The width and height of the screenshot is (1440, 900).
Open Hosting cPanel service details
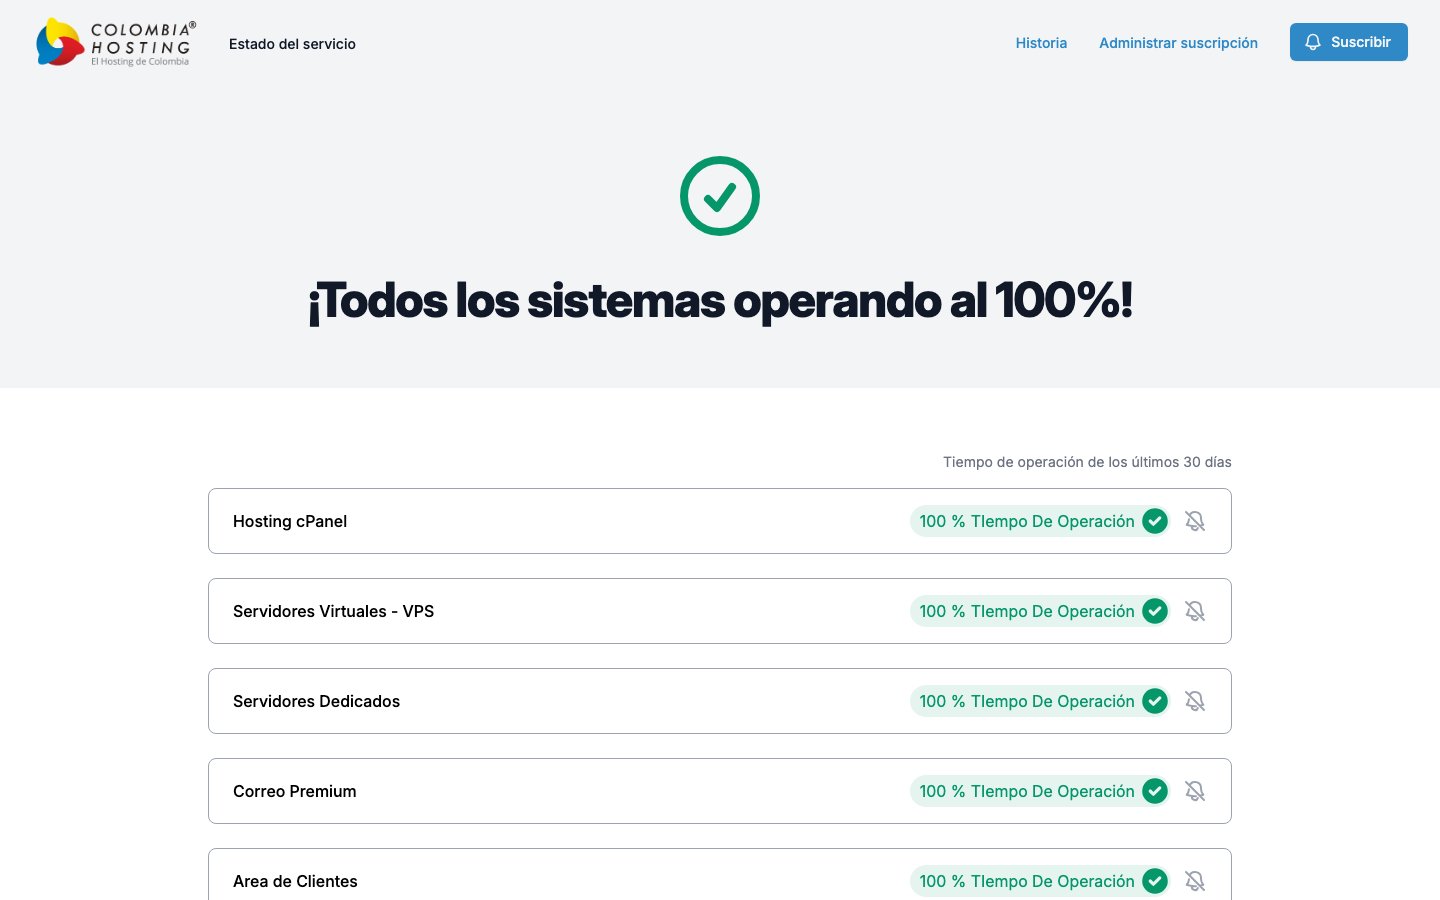pos(290,521)
